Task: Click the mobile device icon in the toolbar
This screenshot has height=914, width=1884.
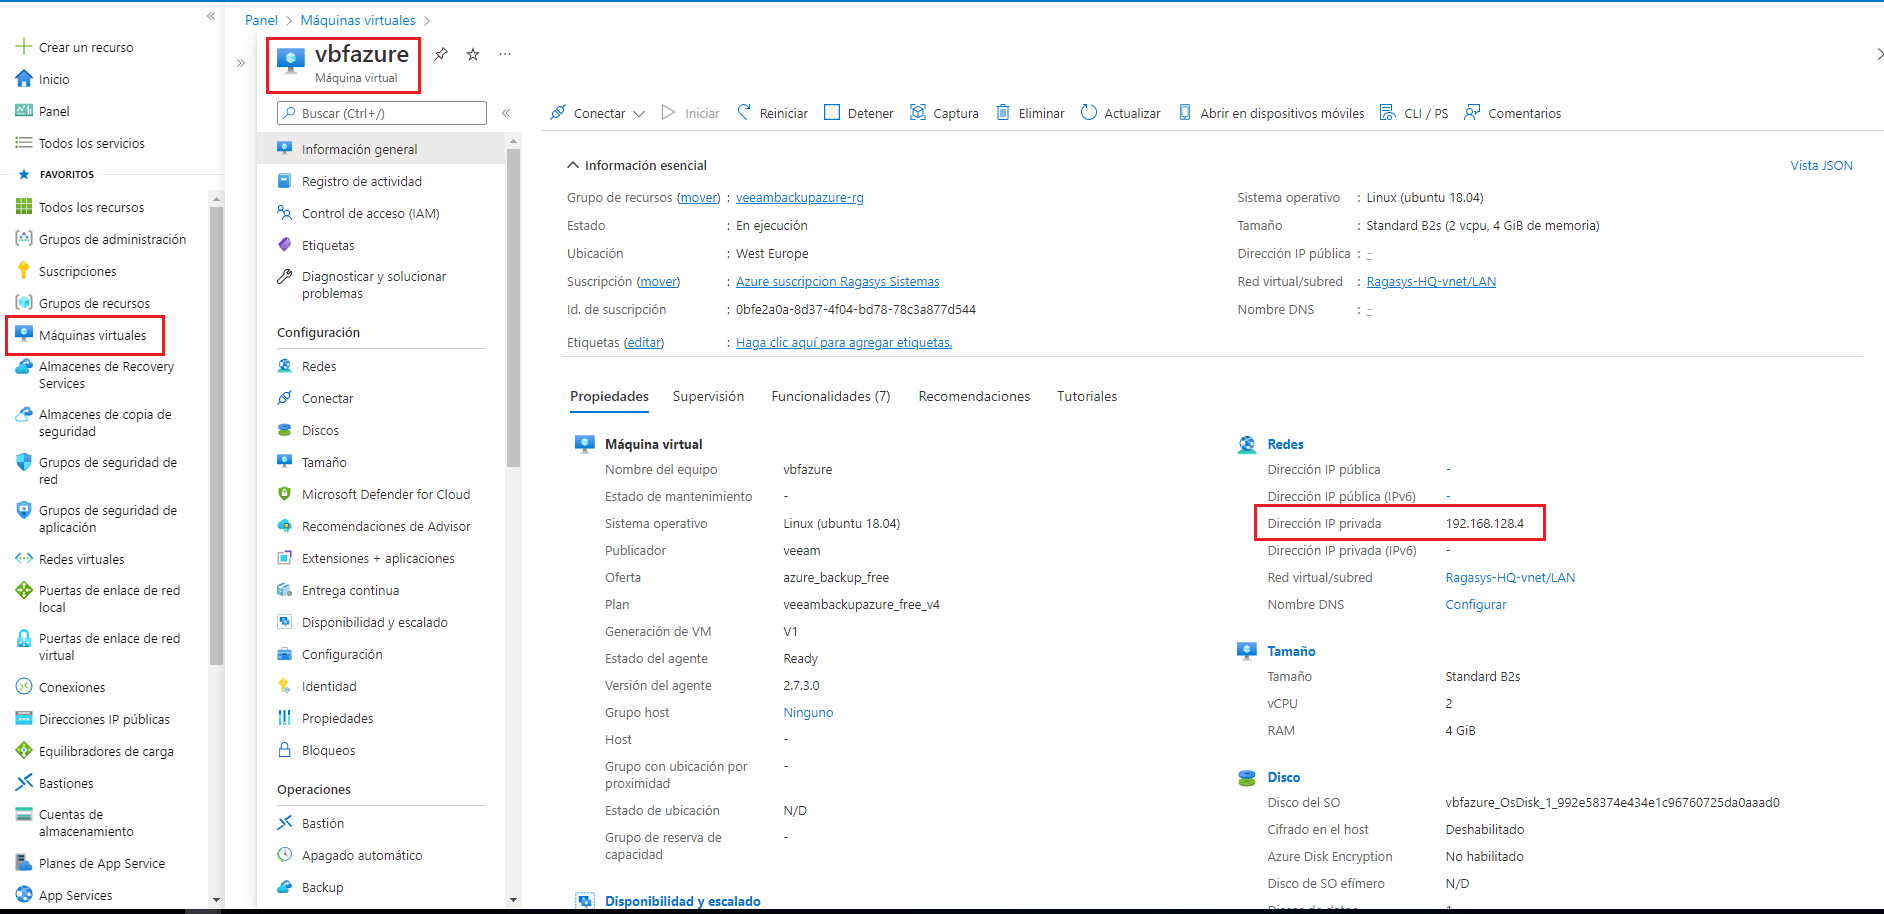Action: pyautogui.click(x=1185, y=112)
